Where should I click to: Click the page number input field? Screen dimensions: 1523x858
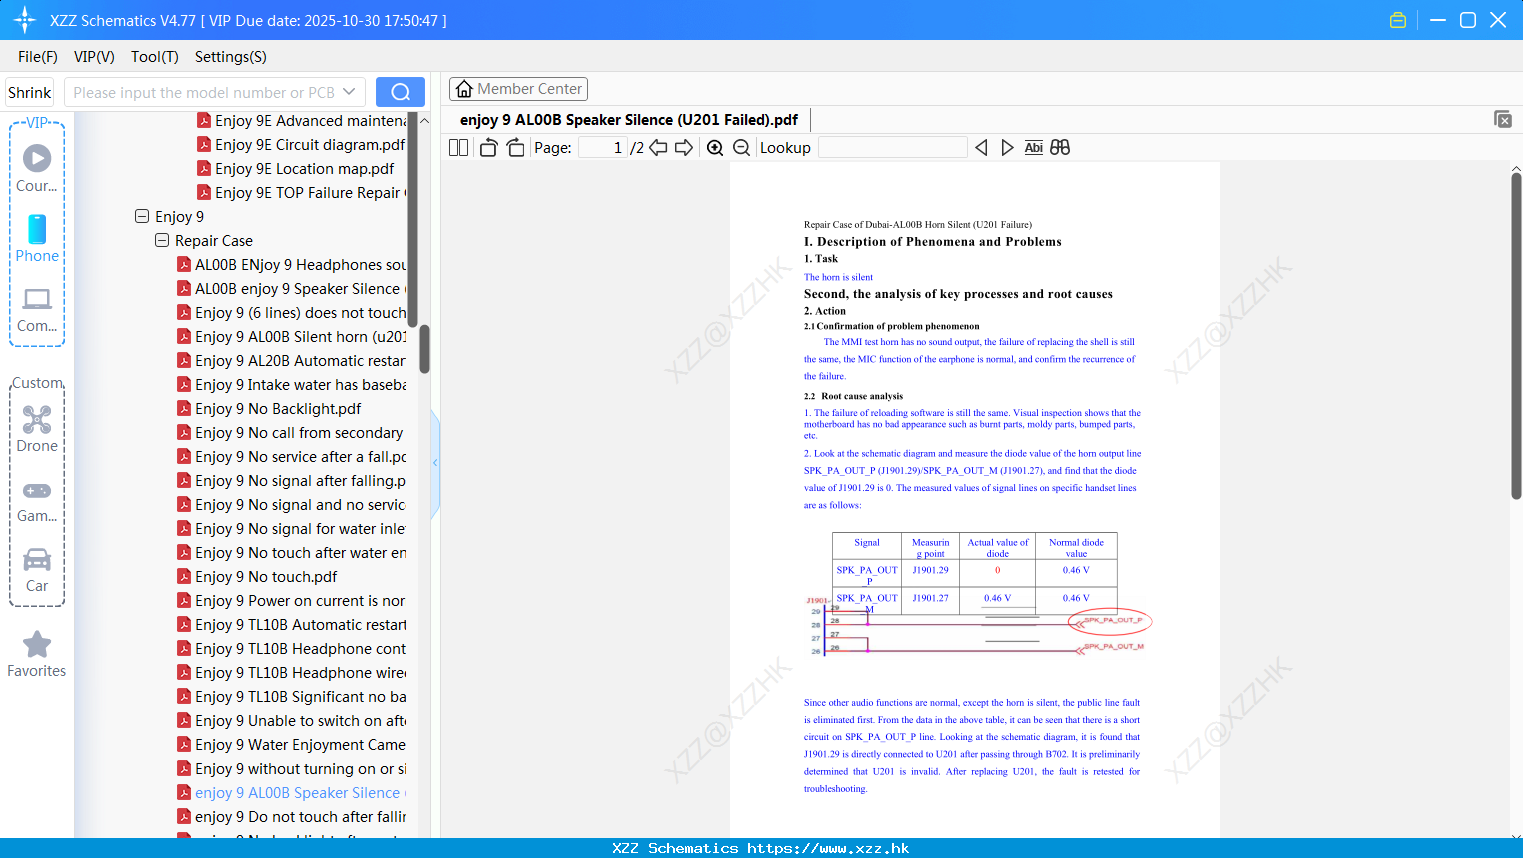pyautogui.click(x=603, y=148)
